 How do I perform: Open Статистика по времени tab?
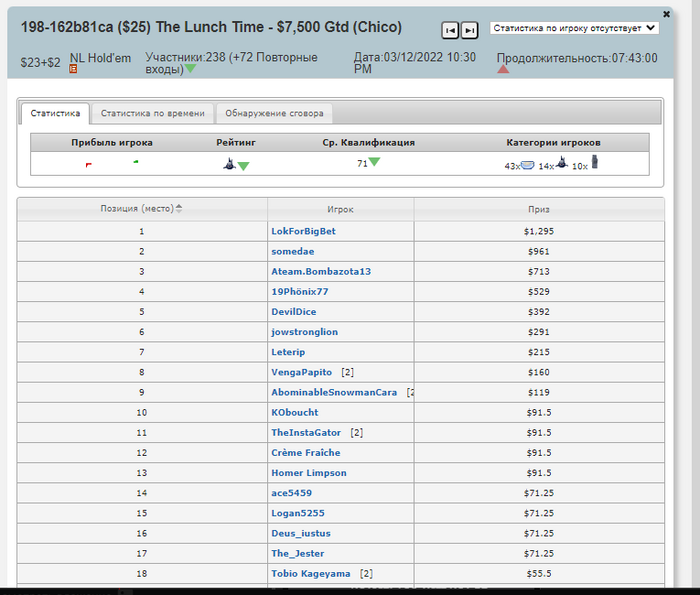[x=153, y=113]
